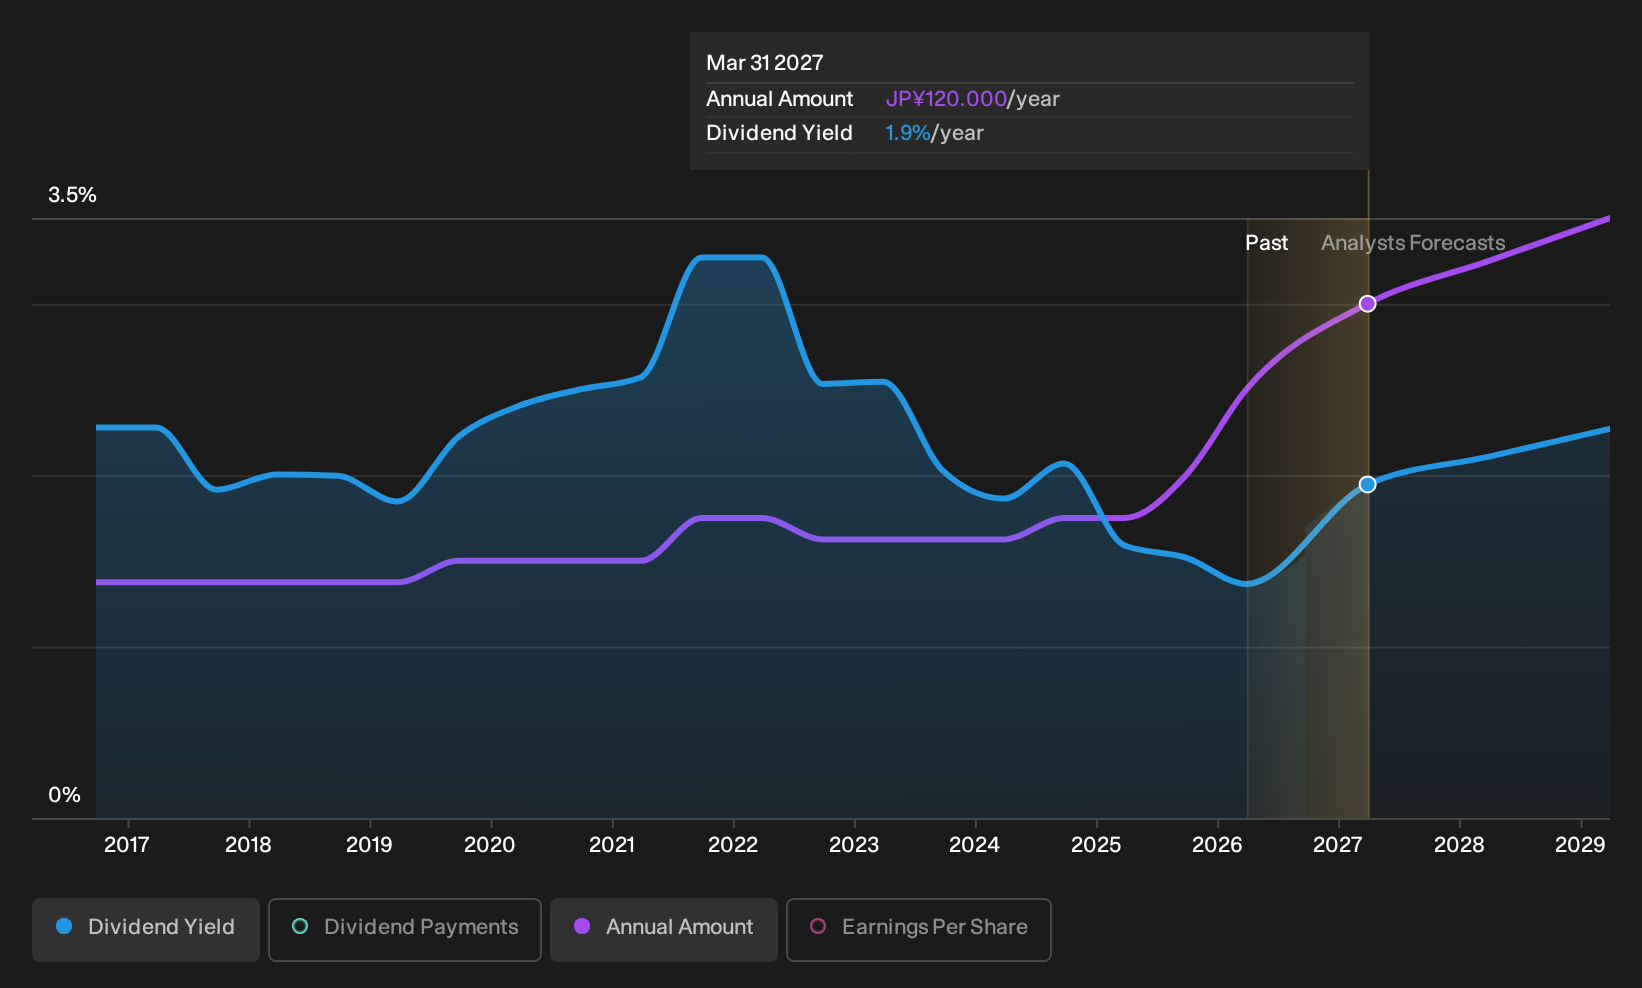Click the 2017 x-axis year label

pos(127,845)
